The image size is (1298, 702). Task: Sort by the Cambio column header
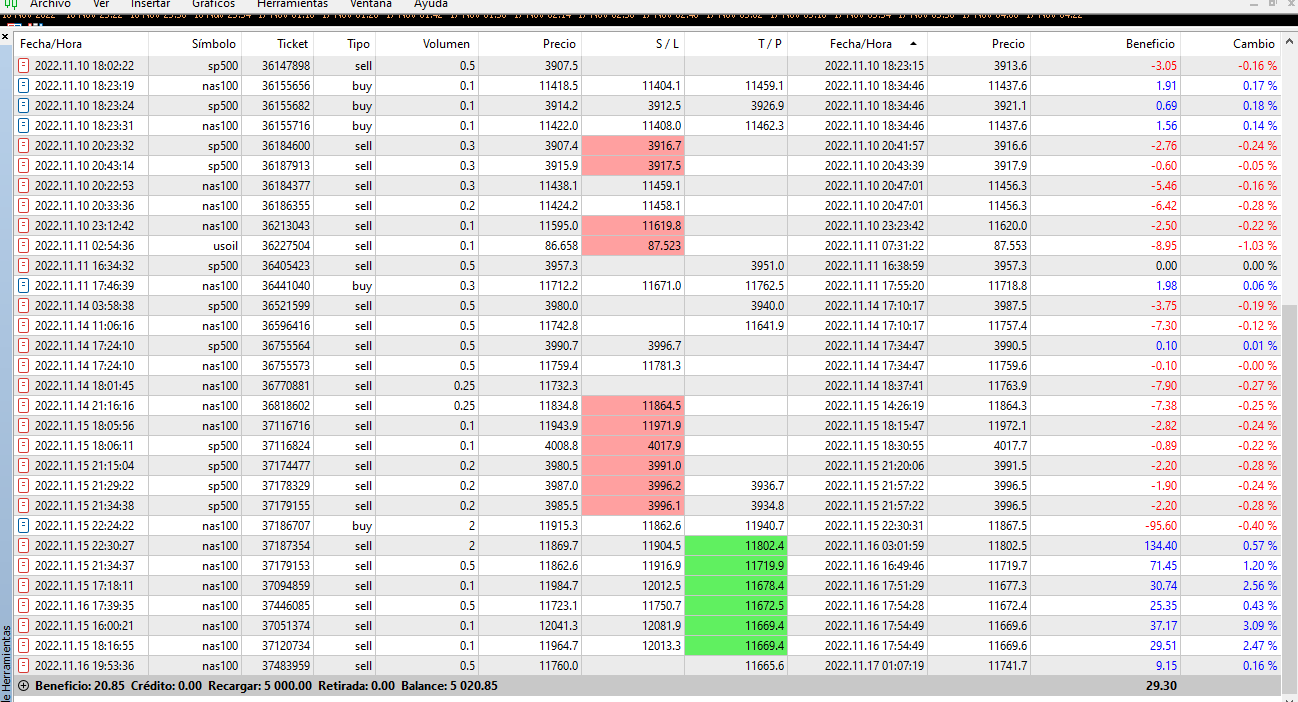coord(1229,44)
